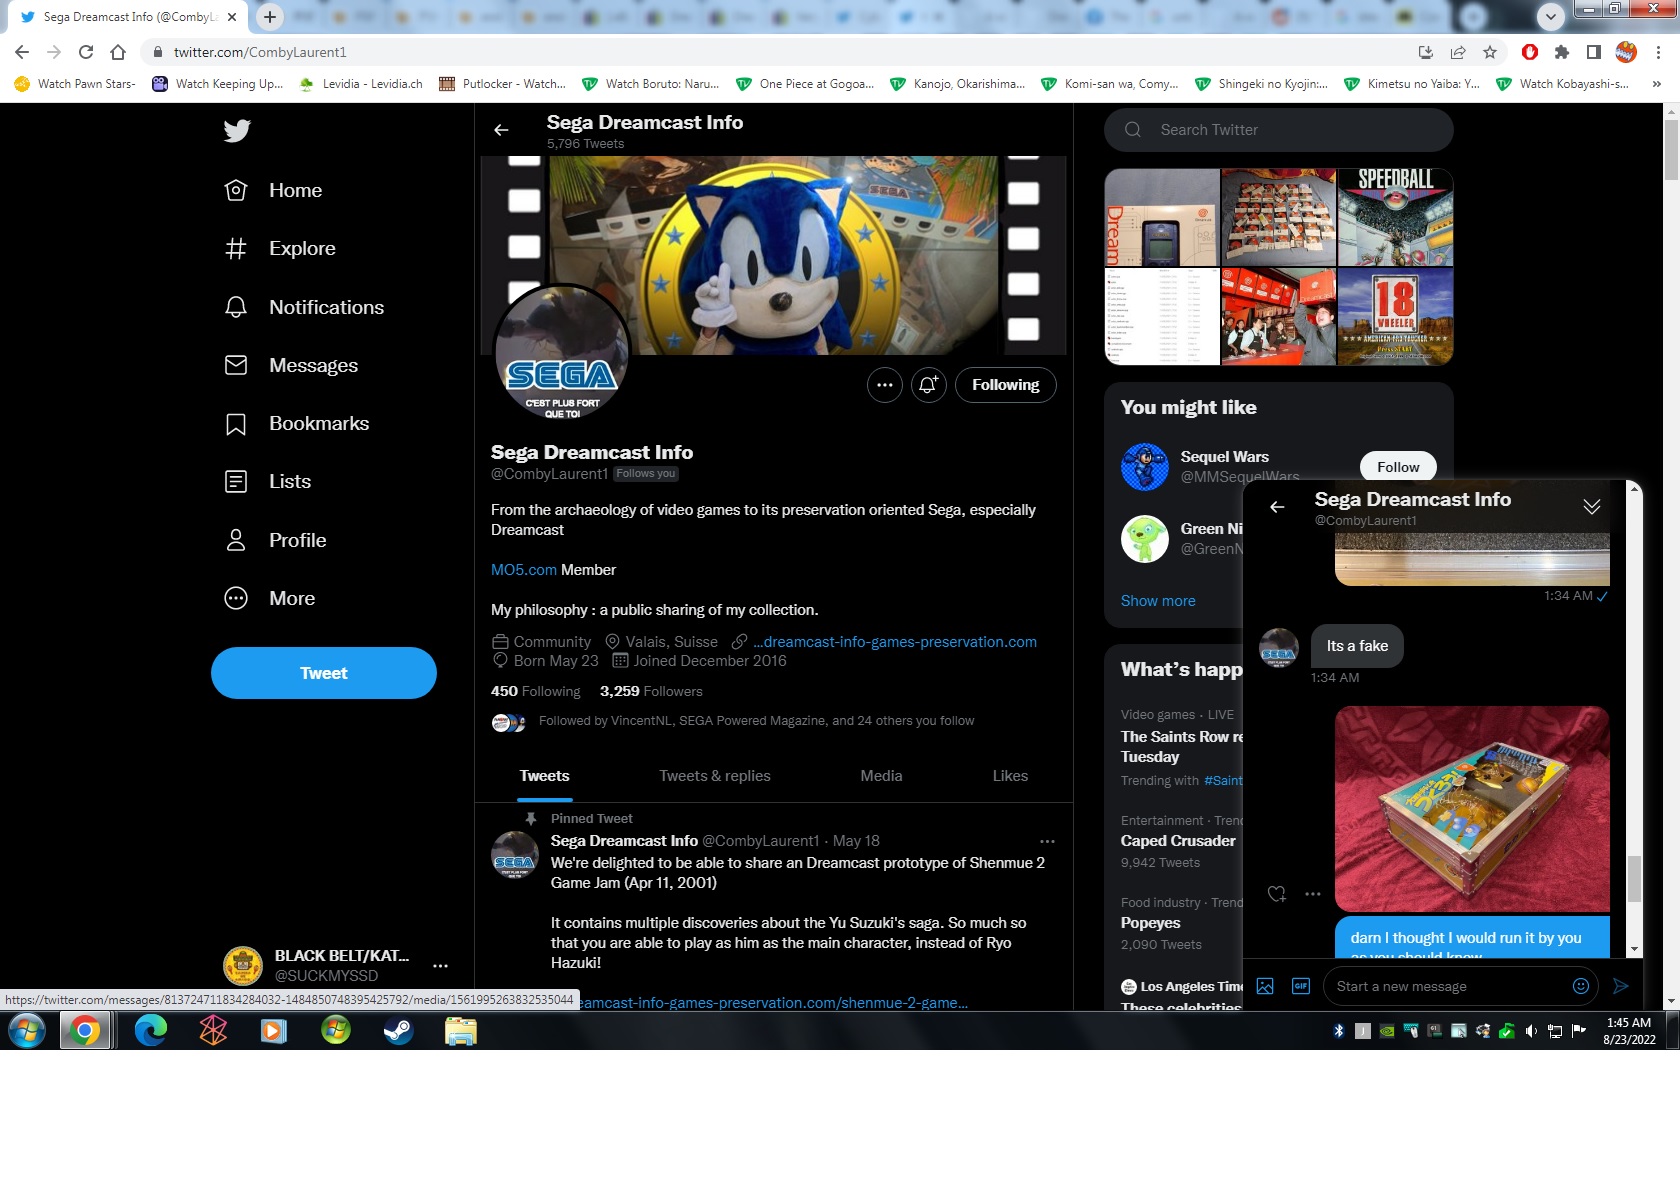Screen dimensions: 1680x1200
Task: Open the Explore page
Action: pos(280,248)
